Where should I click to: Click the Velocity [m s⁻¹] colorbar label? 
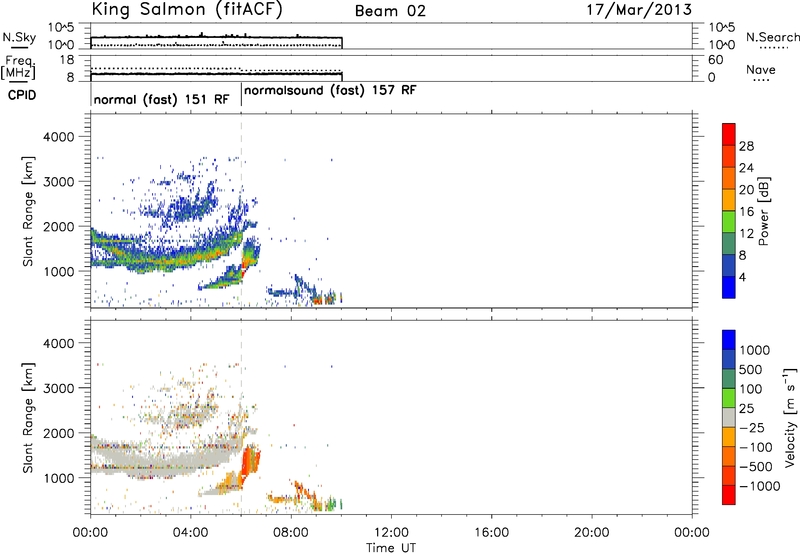click(x=790, y=417)
